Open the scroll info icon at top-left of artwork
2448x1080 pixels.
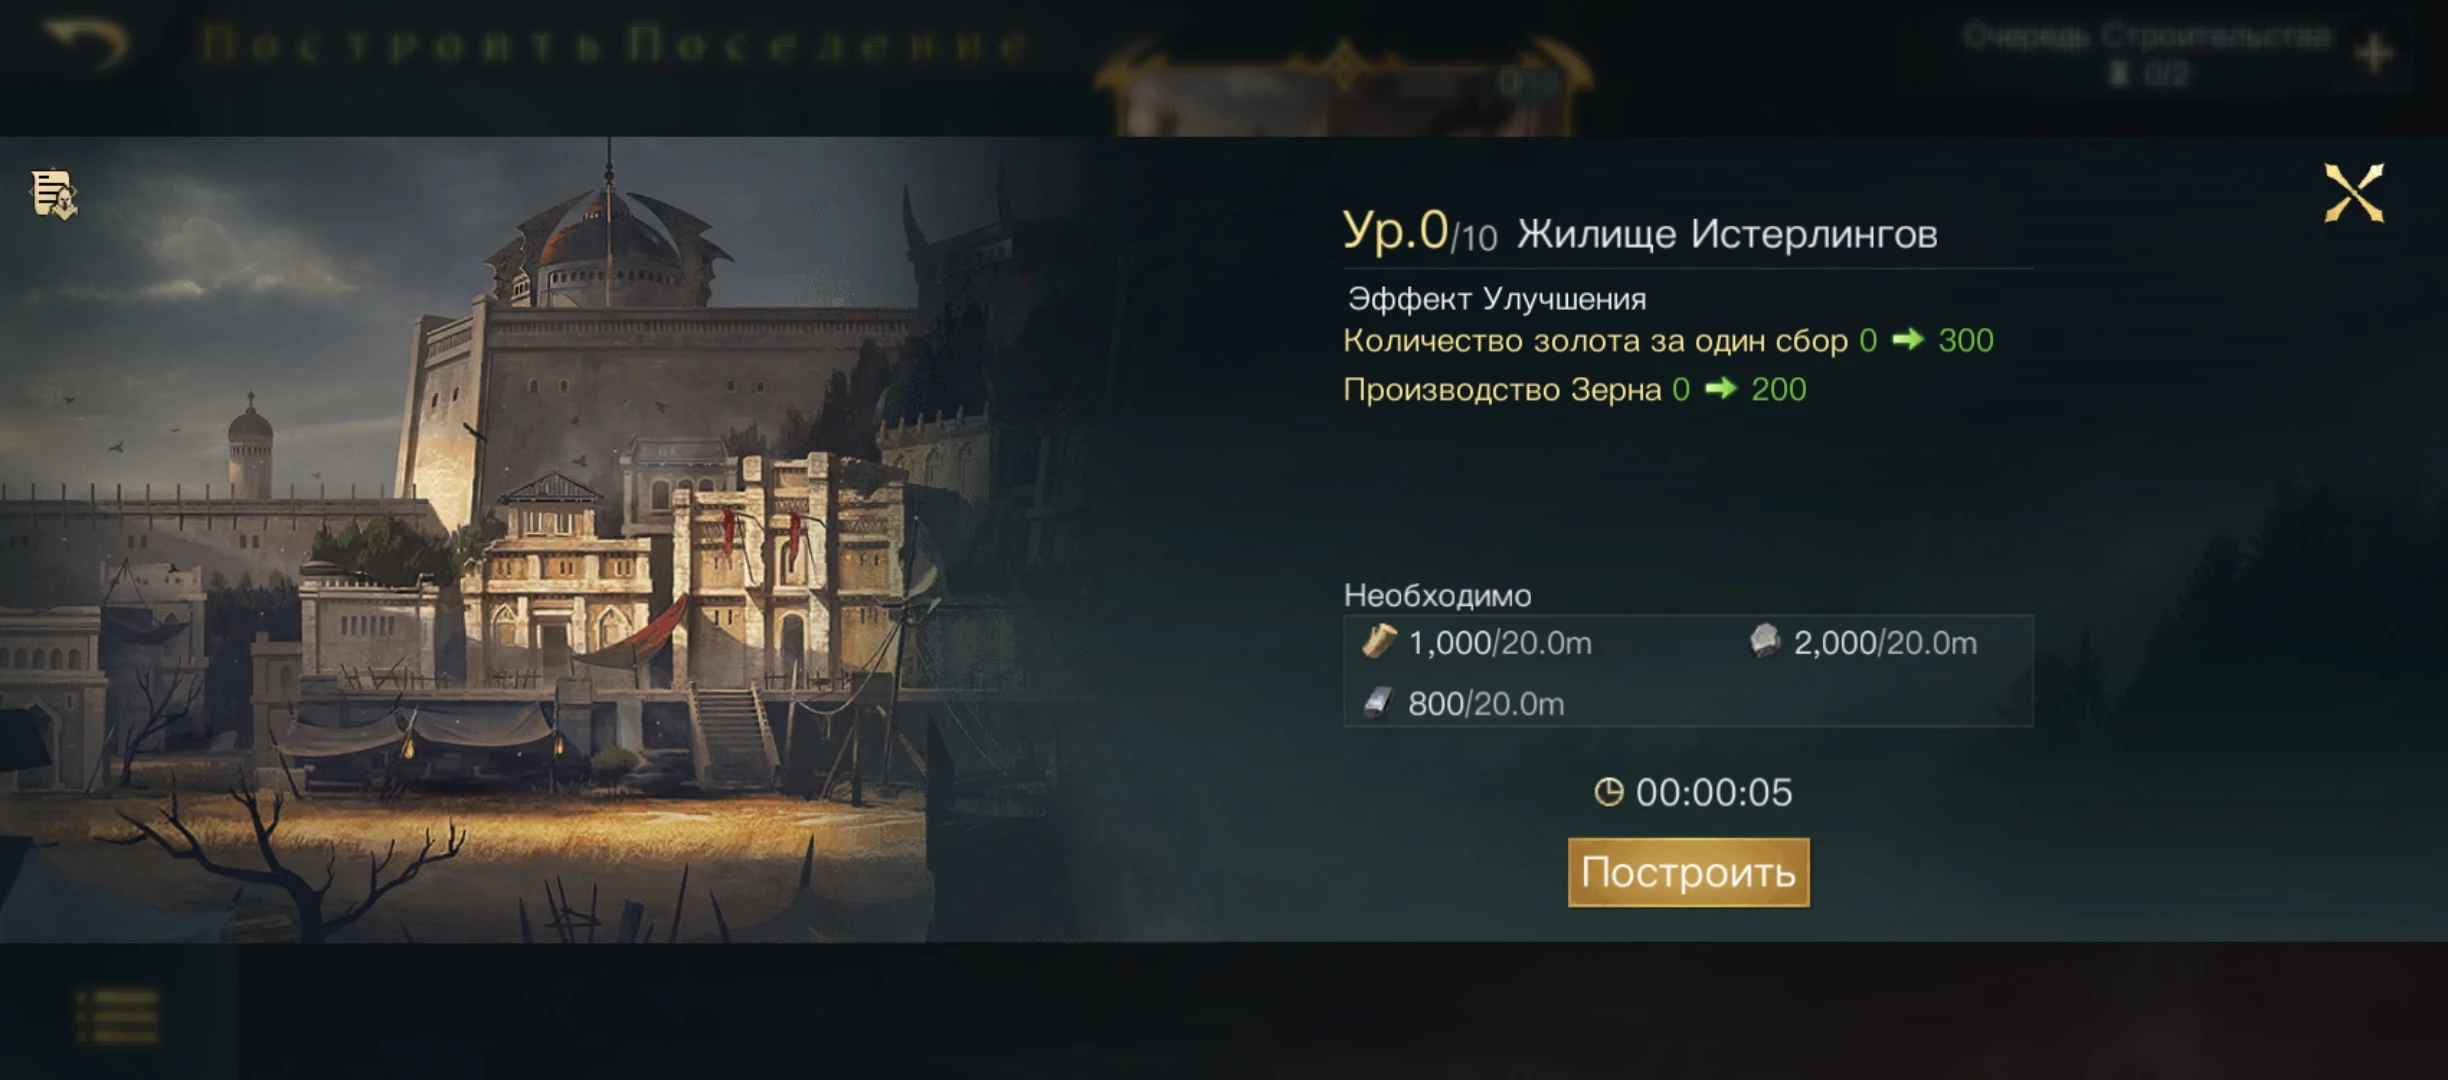tap(54, 194)
